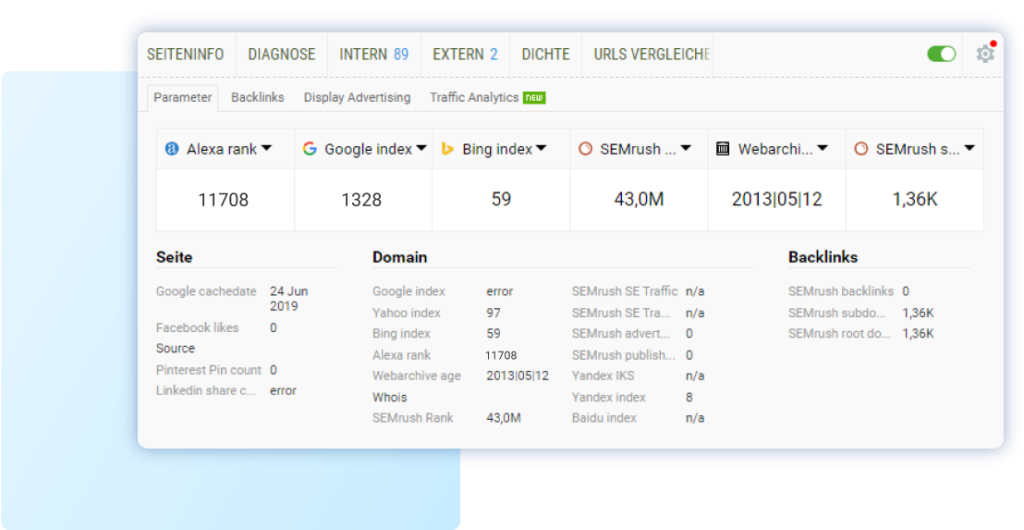This screenshot has width=1024, height=530.
Task: Click the green NEW badge
Action: [534, 97]
